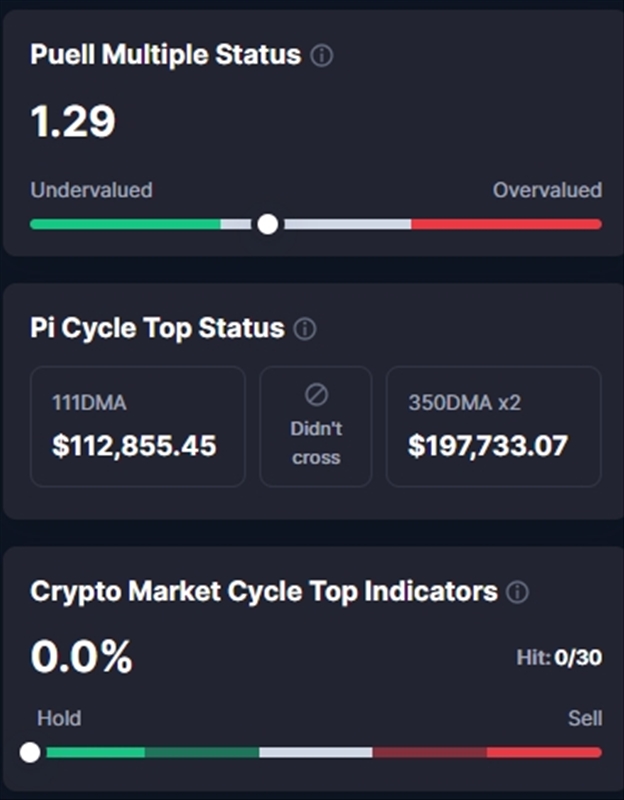The image size is (624, 800).
Task: Click the Overvalued label
Action: (x=547, y=190)
